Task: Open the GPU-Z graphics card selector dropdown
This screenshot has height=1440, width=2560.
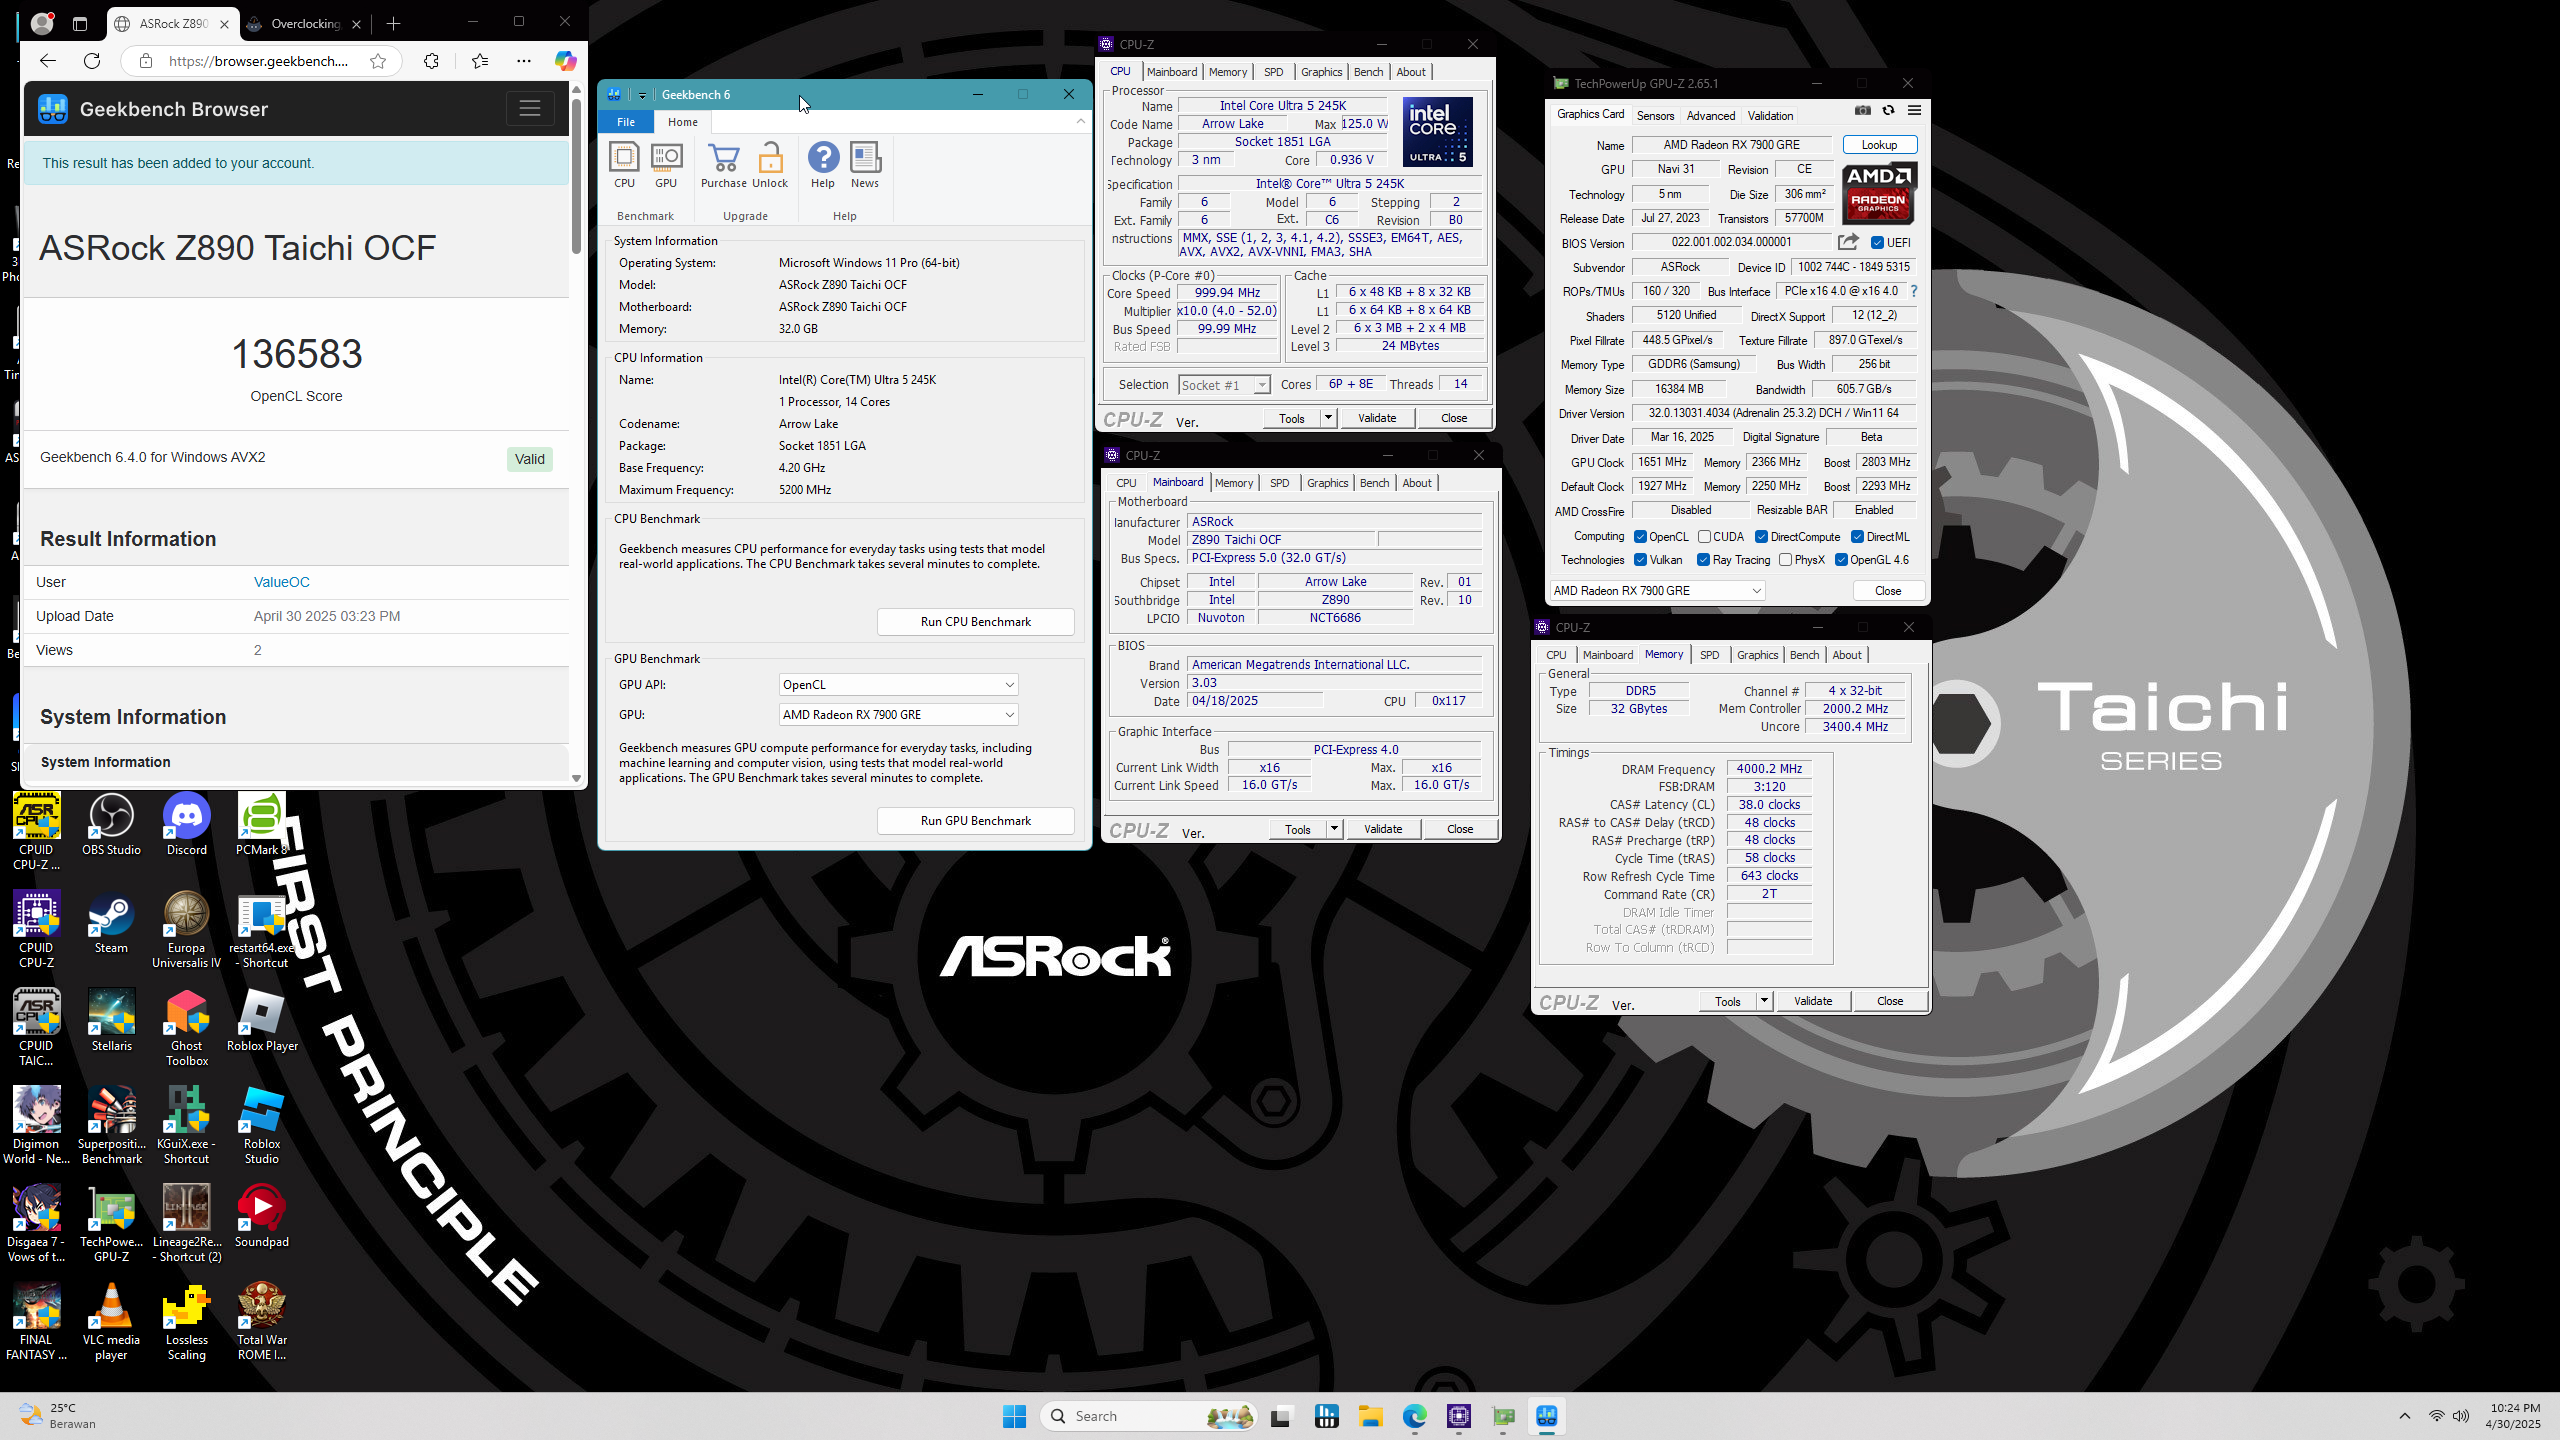Action: coord(1657,591)
